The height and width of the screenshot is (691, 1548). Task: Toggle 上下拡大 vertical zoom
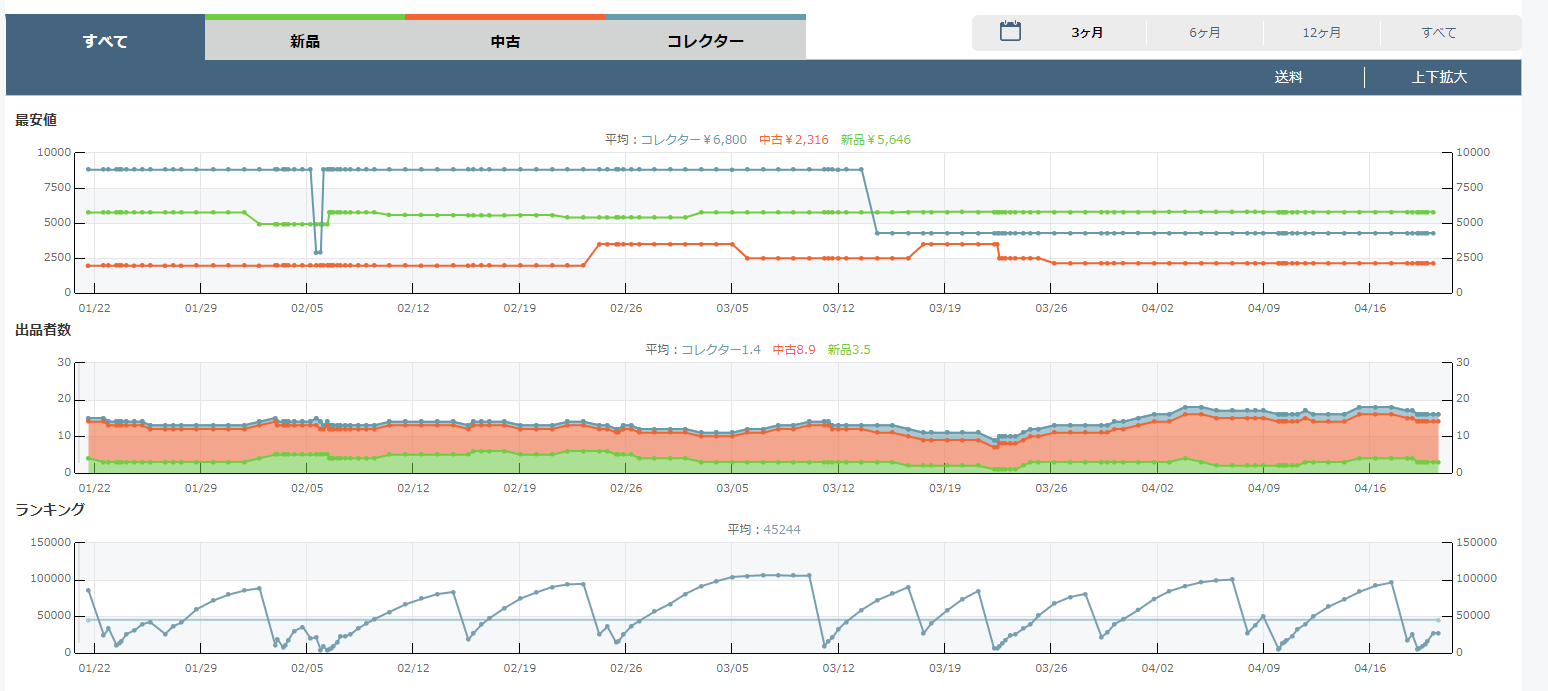point(1439,77)
